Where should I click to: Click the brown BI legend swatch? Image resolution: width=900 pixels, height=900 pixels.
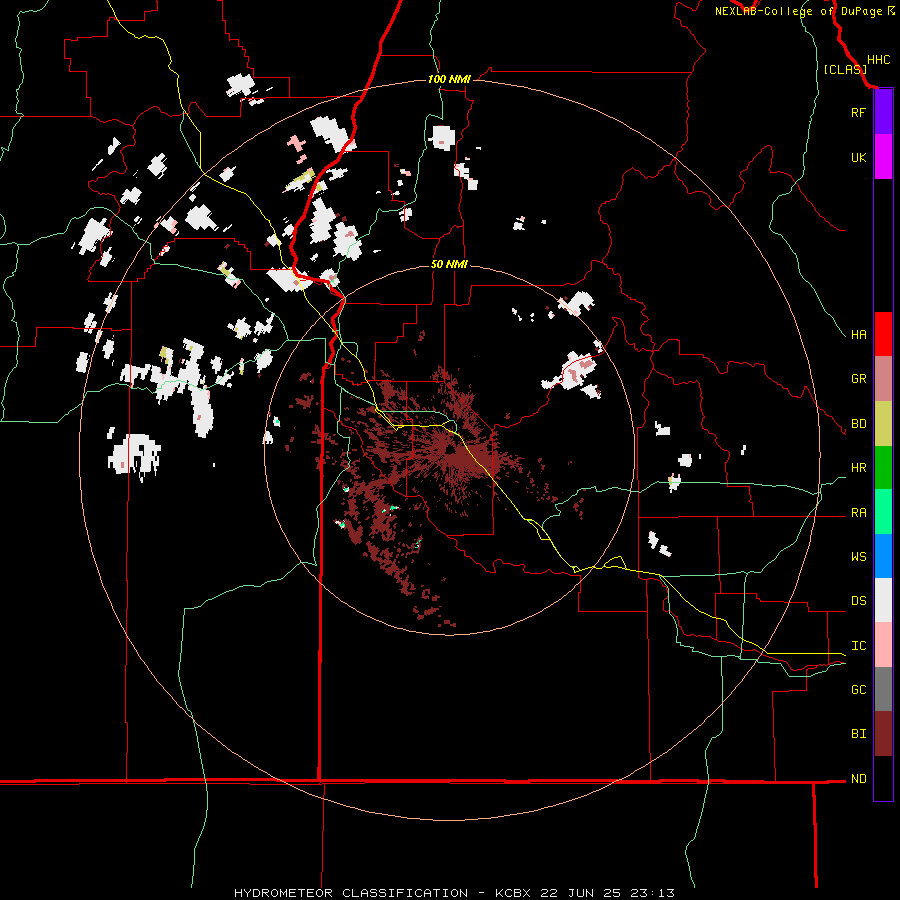(883, 734)
